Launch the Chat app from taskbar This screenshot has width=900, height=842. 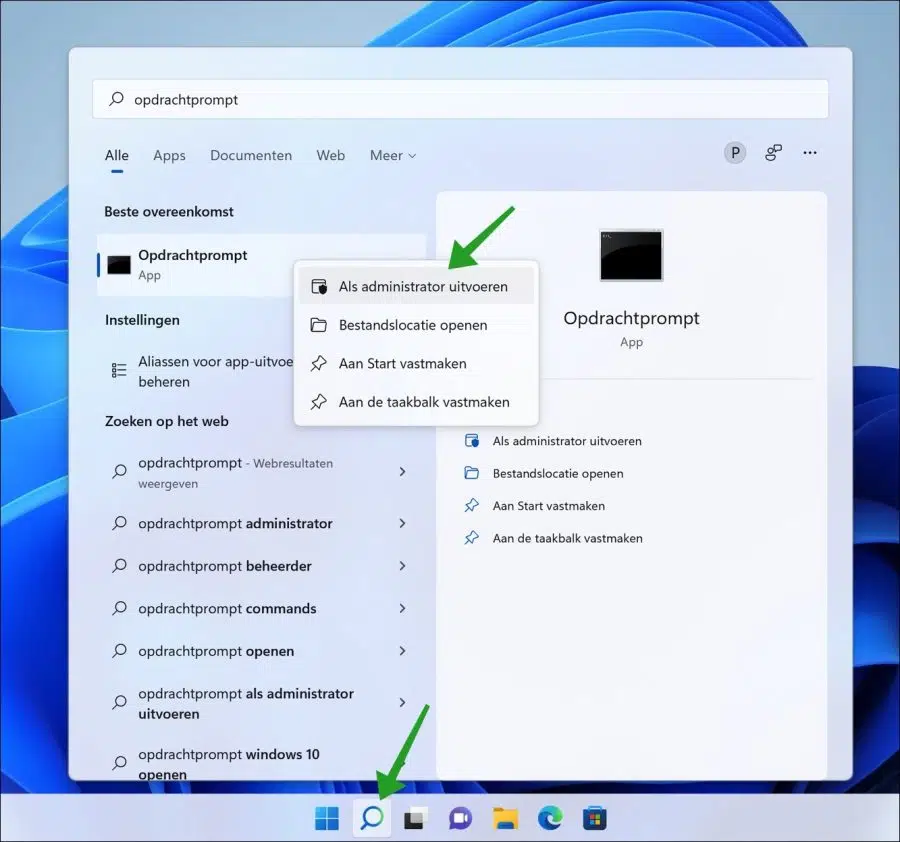click(x=460, y=818)
